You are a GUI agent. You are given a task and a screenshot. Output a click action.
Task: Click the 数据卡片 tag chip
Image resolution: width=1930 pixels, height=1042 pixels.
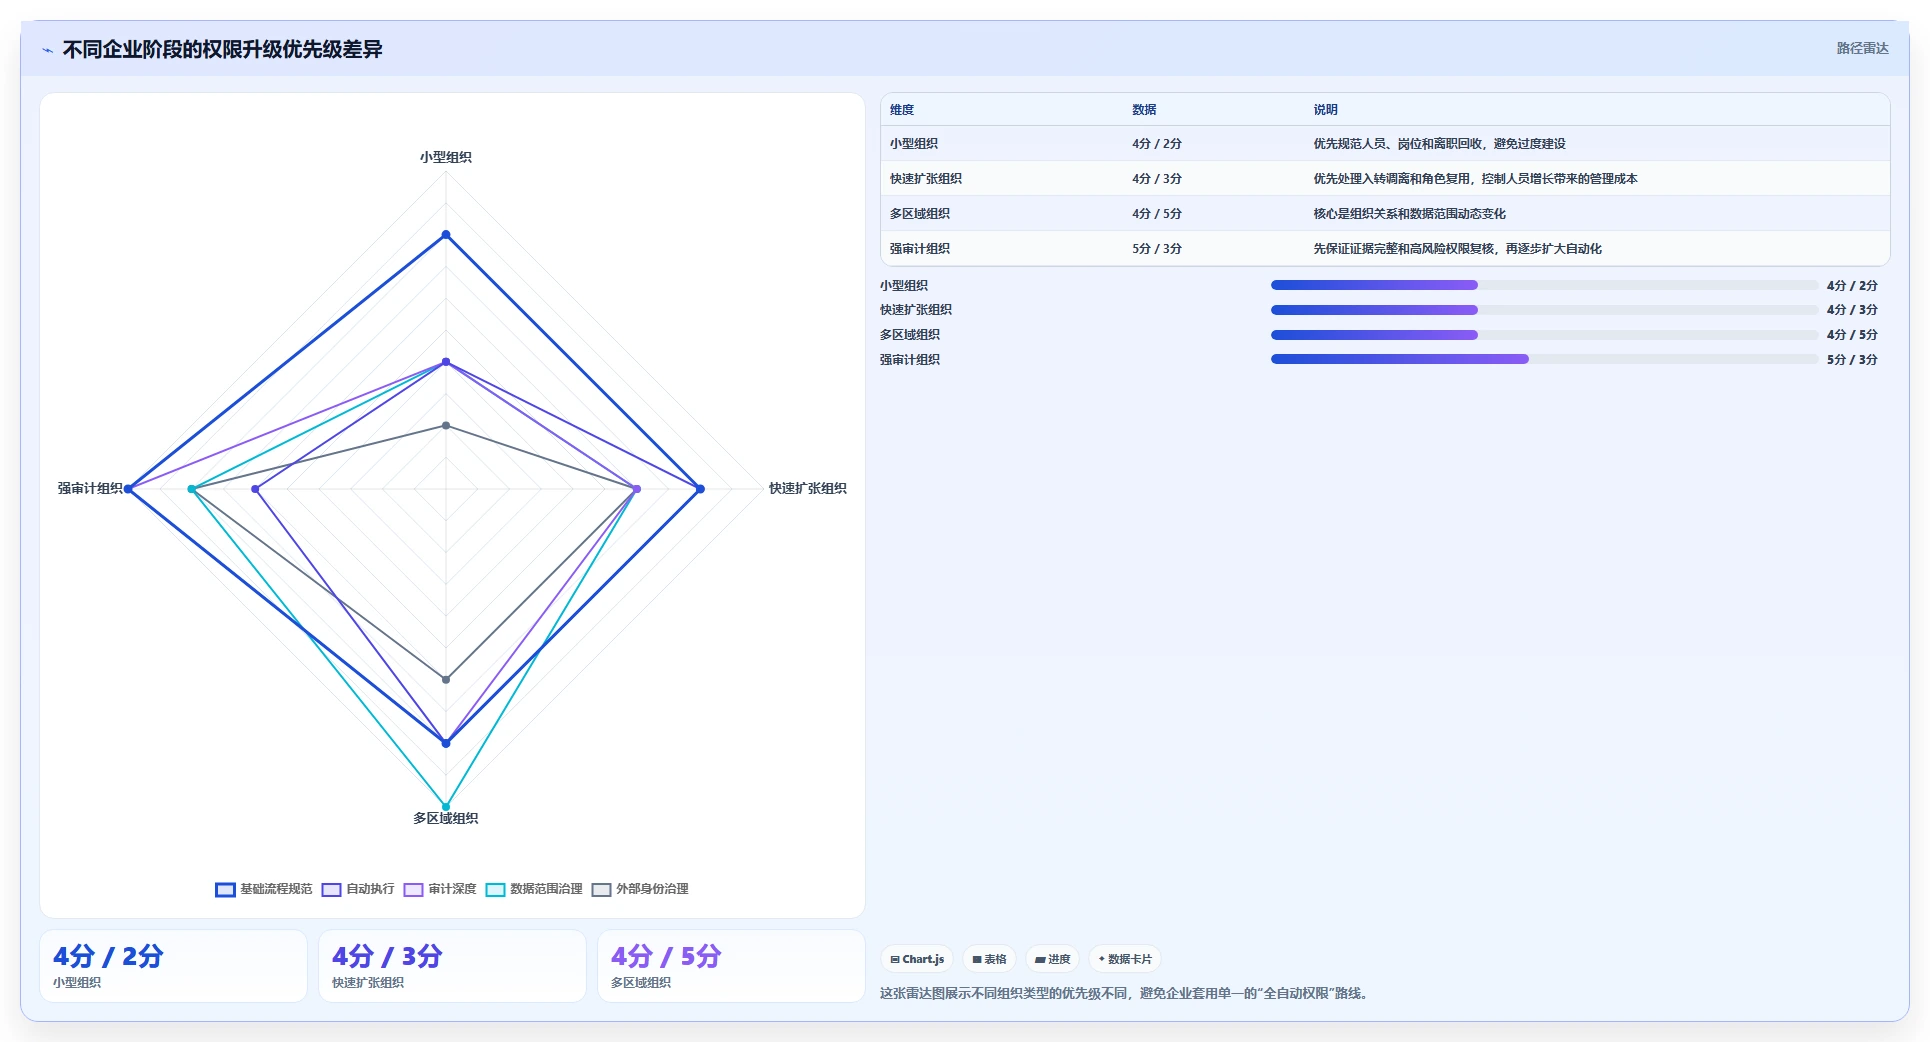coord(1125,959)
